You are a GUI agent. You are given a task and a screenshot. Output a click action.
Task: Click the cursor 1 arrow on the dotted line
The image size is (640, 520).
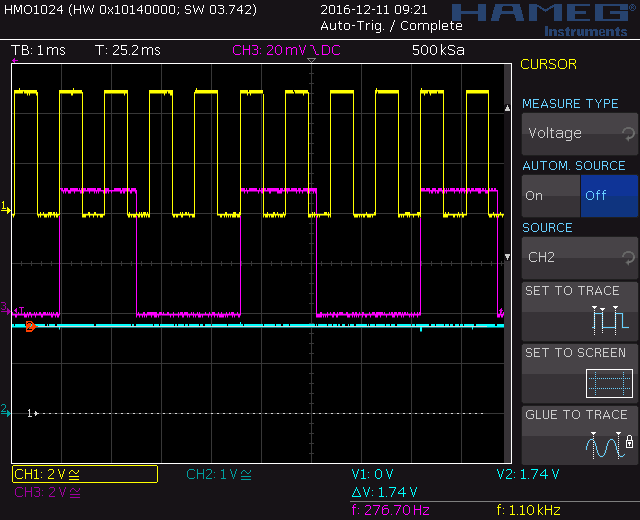tap(33, 413)
